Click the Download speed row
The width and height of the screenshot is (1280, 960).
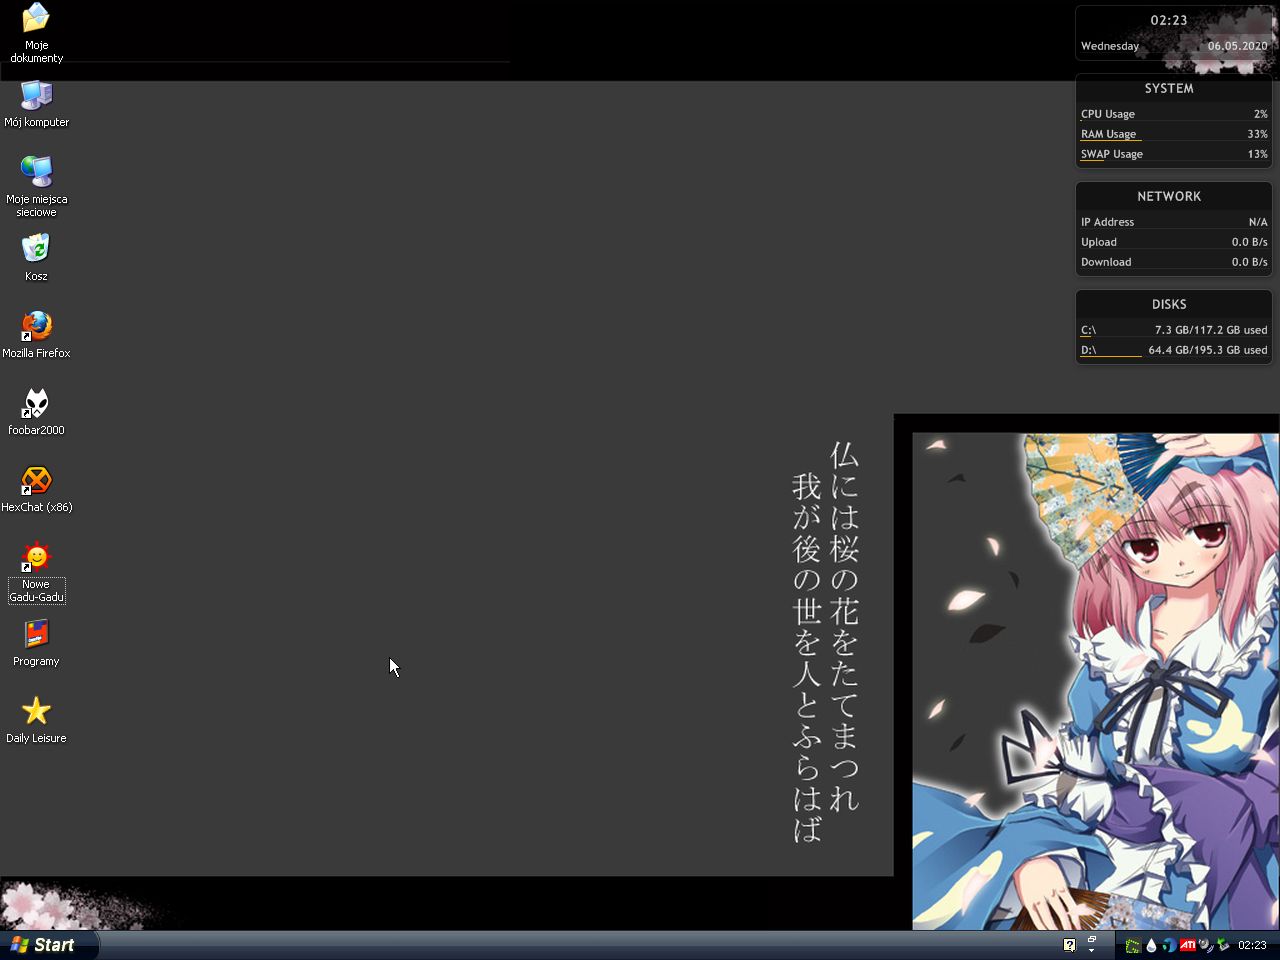[x=1174, y=262]
